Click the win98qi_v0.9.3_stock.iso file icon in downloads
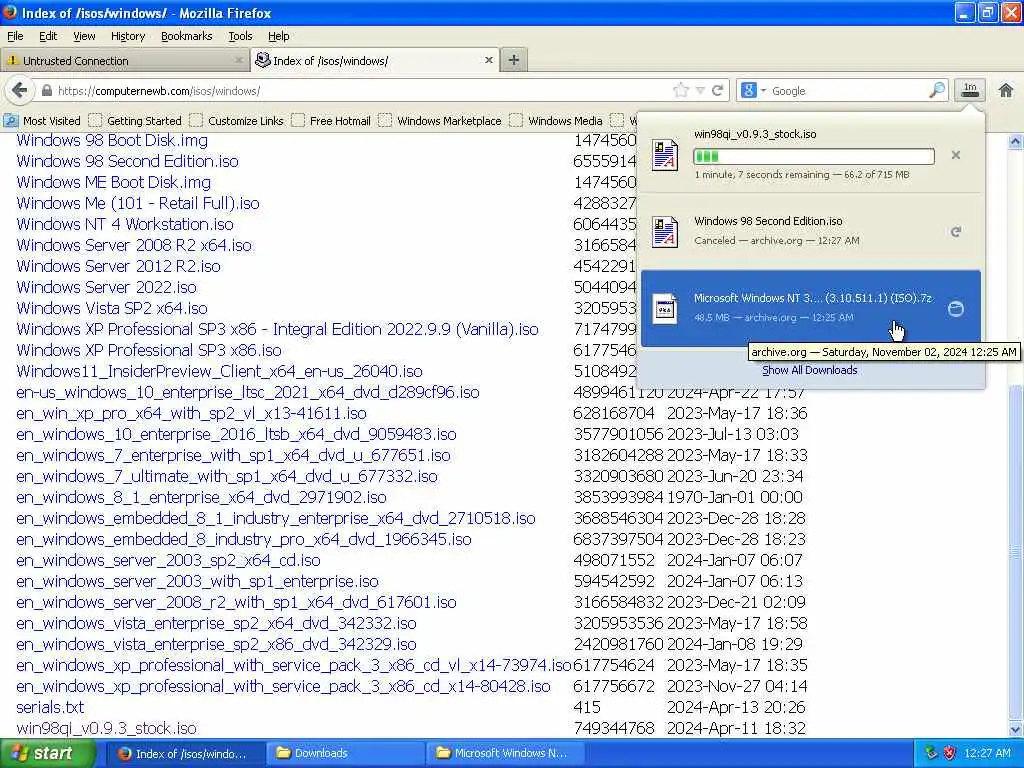1024x768 pixels. click(x=665, y=155)
